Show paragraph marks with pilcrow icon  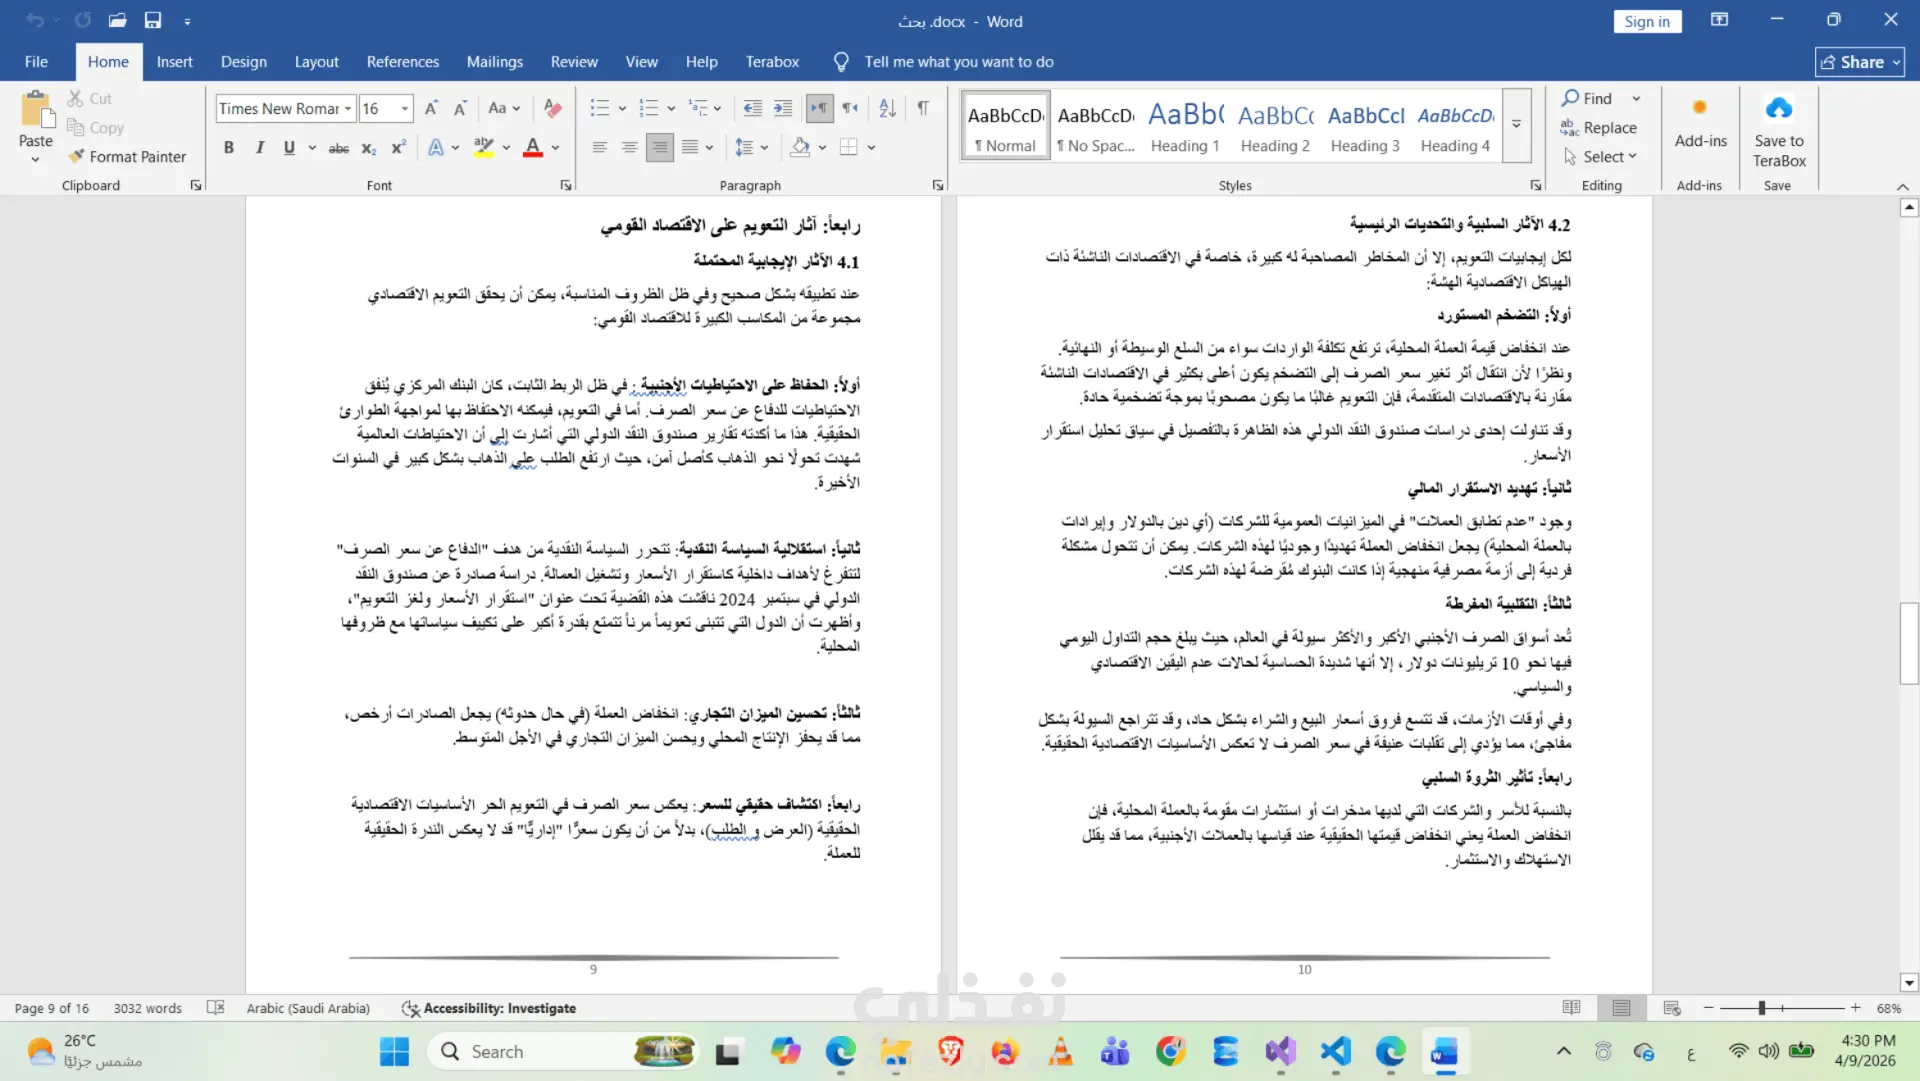coord(923,108)
